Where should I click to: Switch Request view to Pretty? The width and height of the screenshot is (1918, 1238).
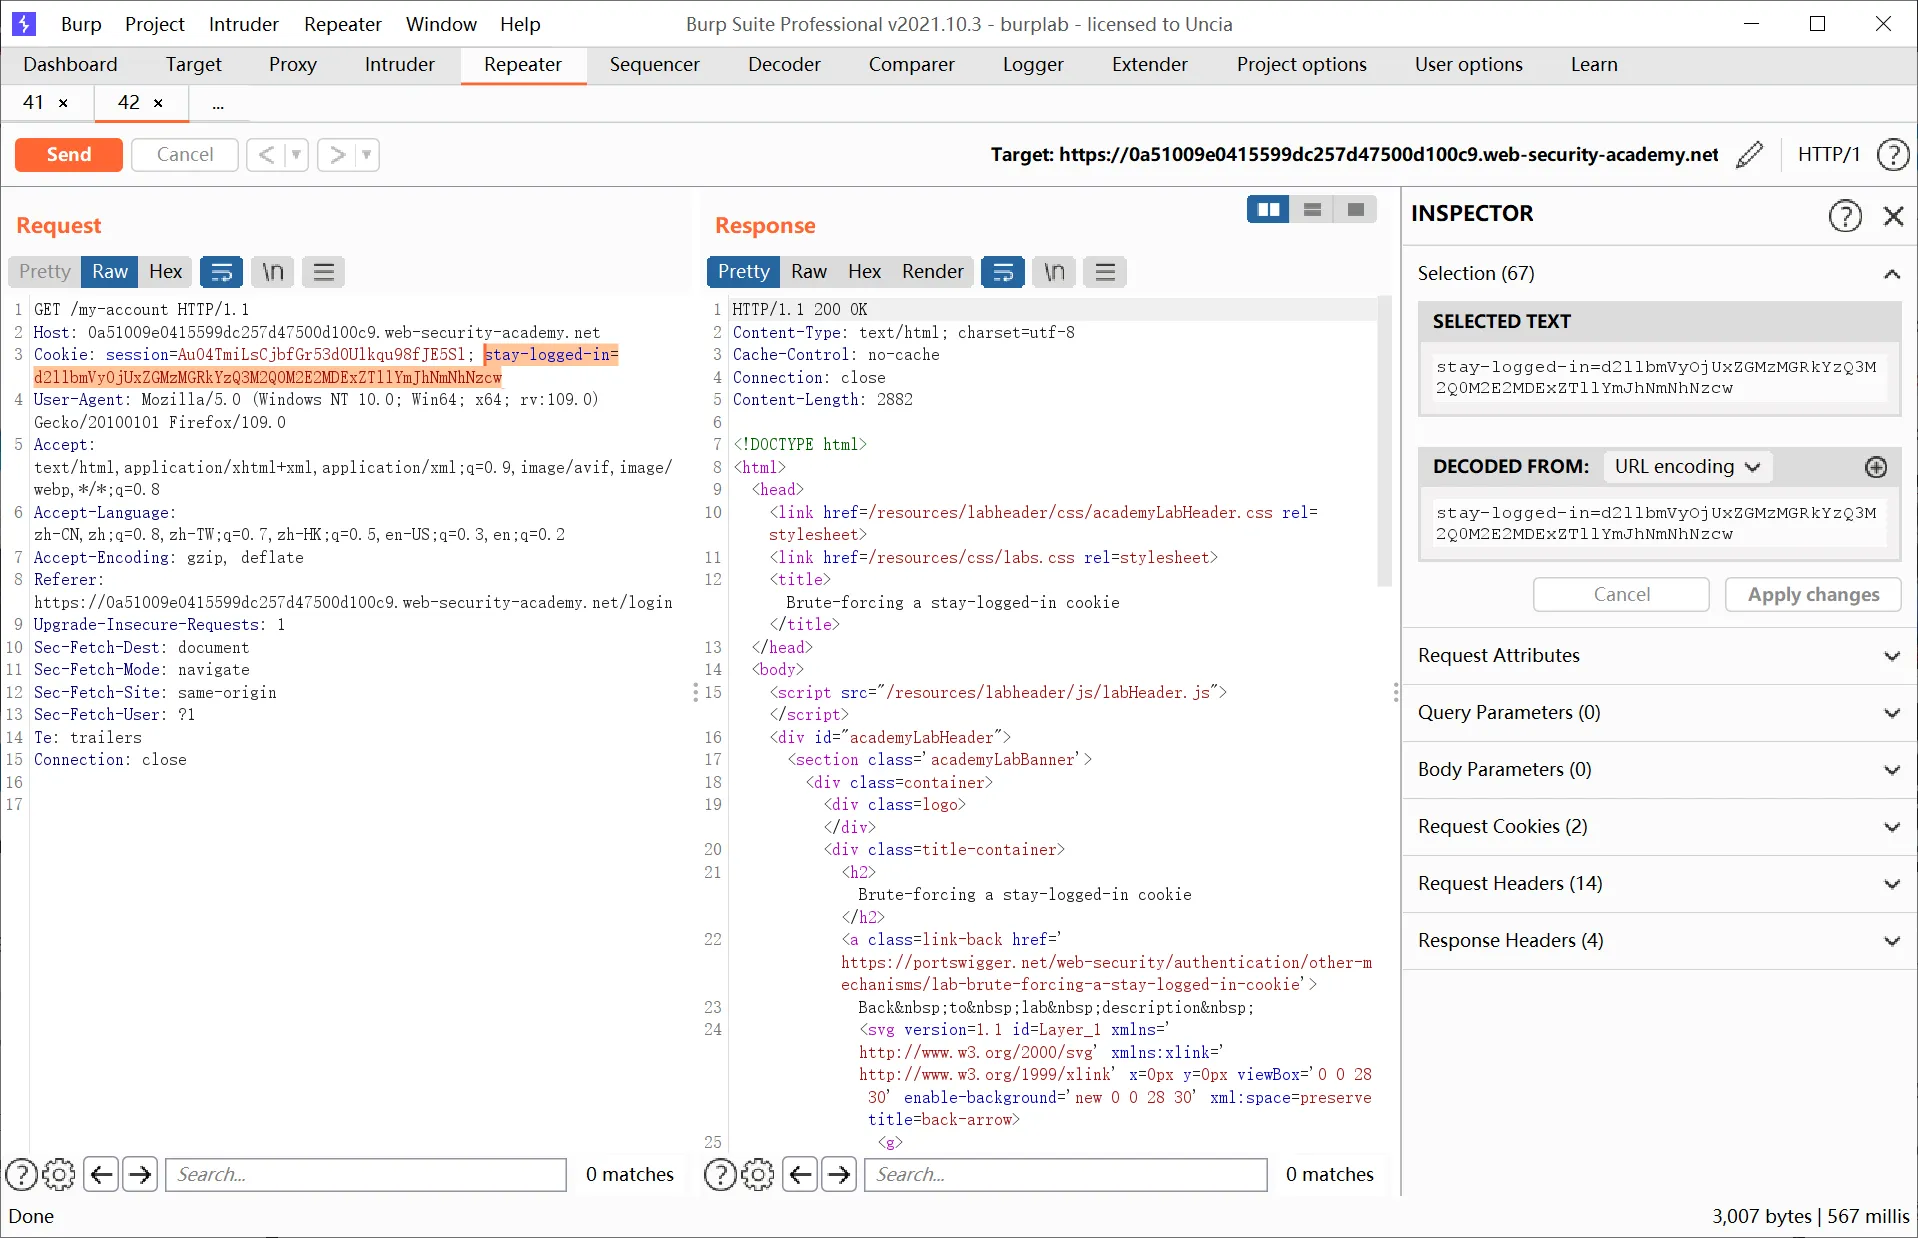coord(45,272)
